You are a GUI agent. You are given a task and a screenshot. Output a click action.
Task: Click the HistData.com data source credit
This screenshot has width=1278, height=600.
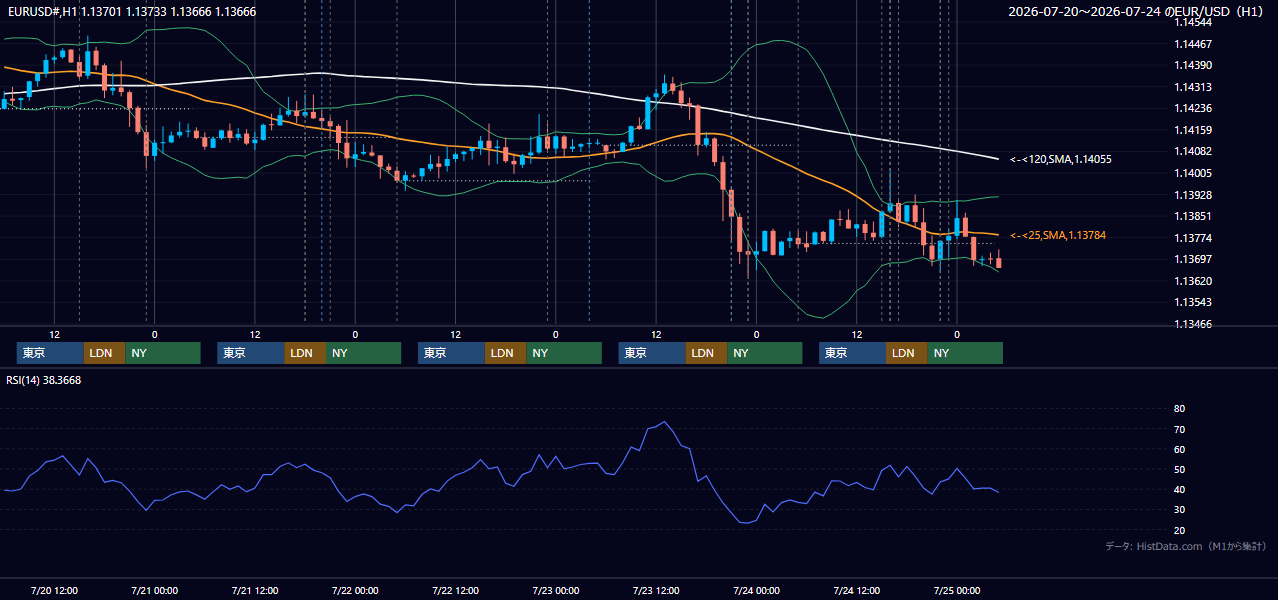tap(1185, 546)
